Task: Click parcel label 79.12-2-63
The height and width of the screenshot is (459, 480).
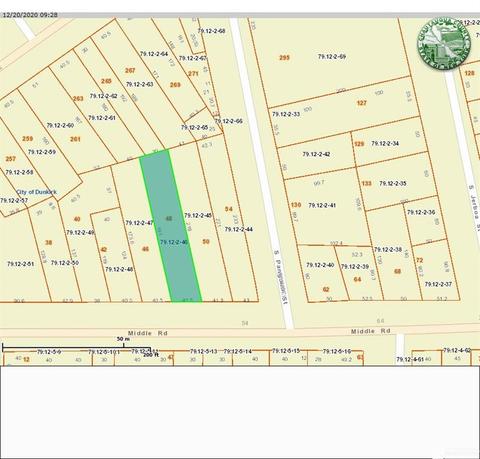Action: pyautogui.click(x=140, y=84)
